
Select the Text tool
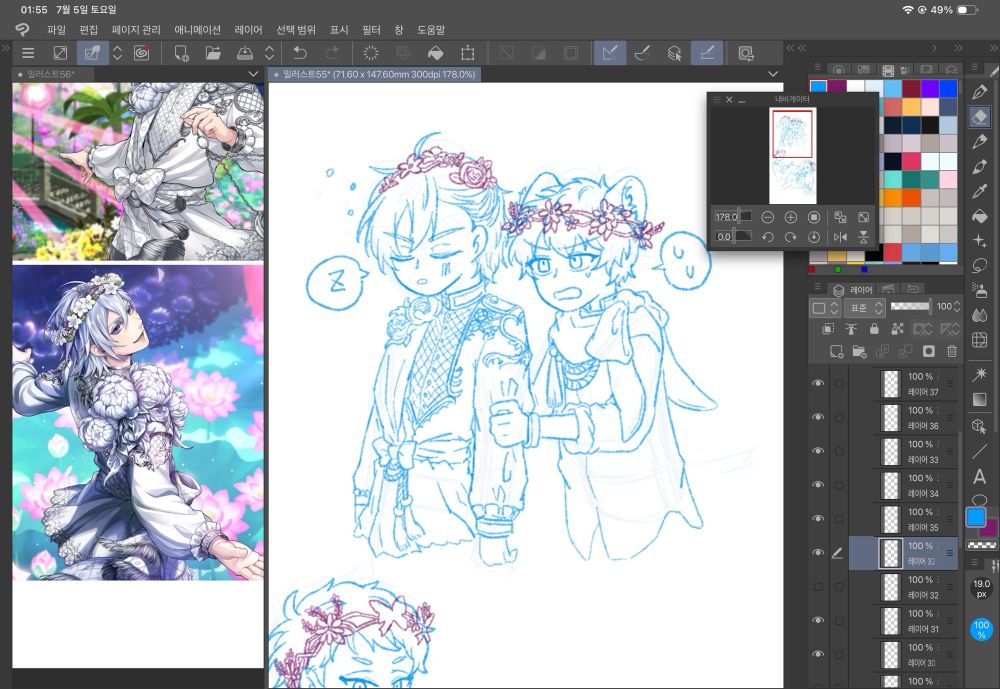(x=980, y=477)
